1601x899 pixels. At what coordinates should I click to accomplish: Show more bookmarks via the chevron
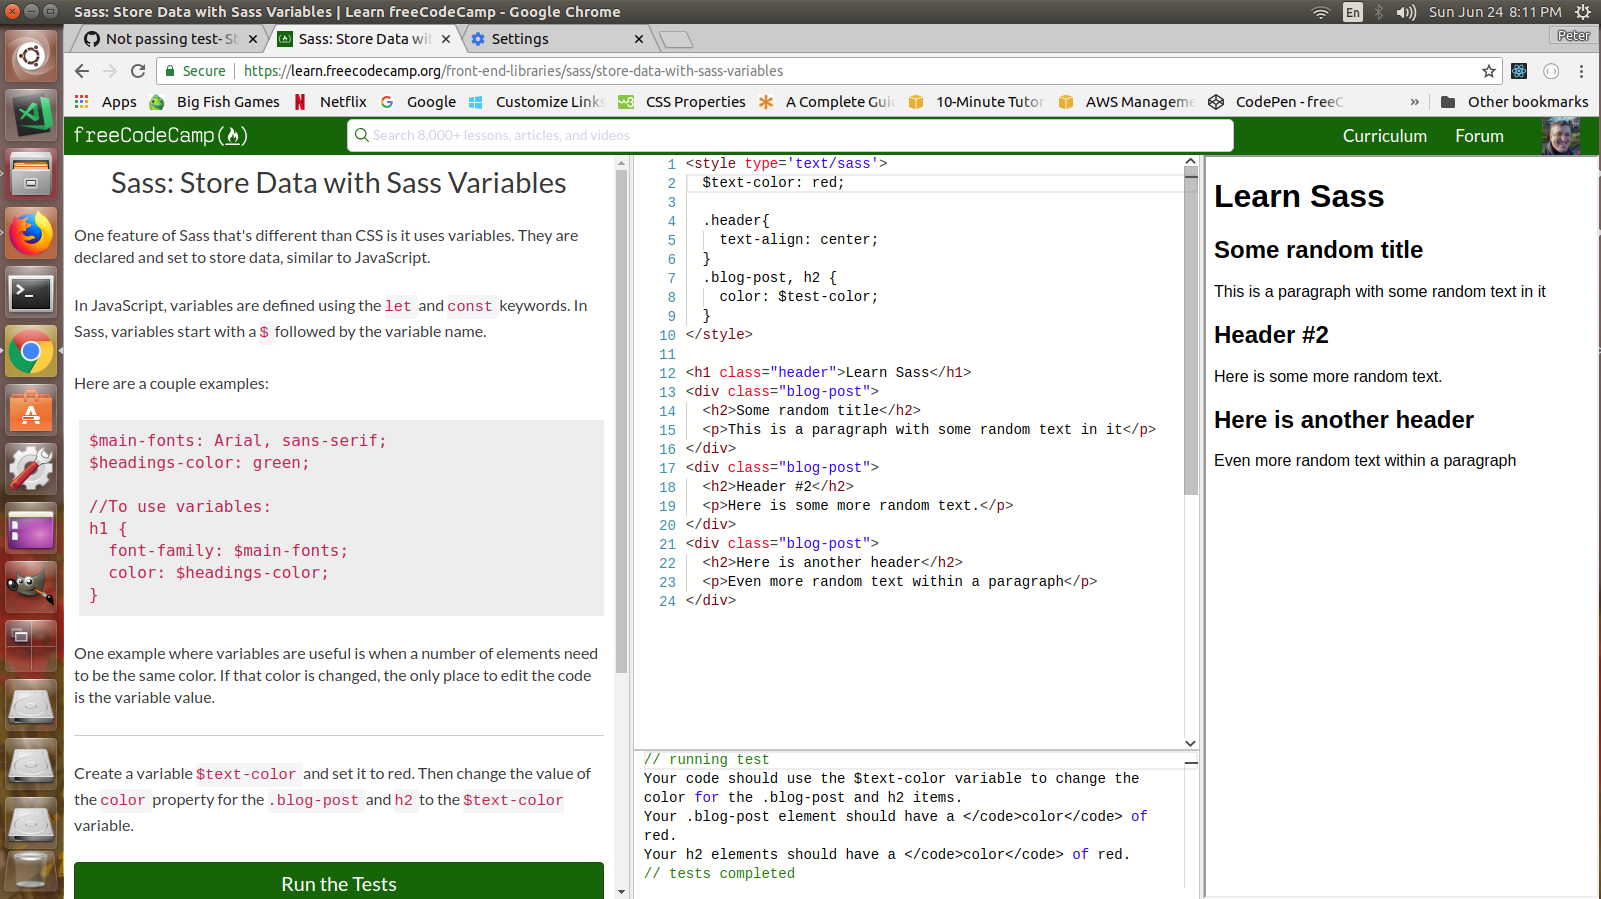(1414, 102)
